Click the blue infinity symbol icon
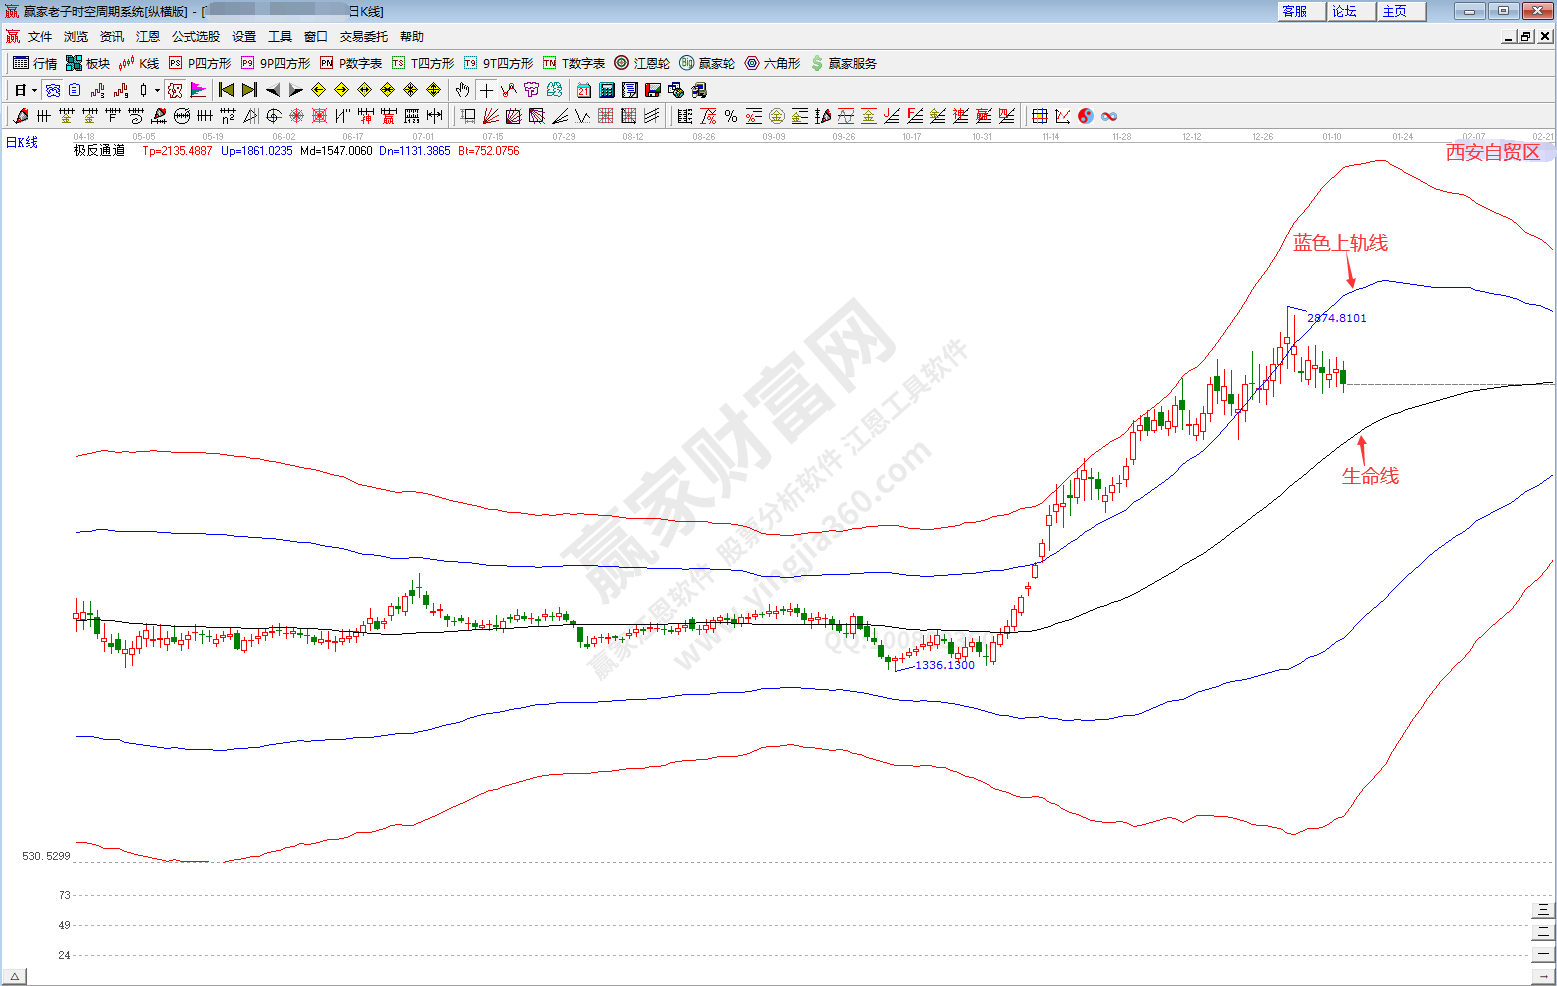Screen dimensions: 1557x986 point(1109,116)
